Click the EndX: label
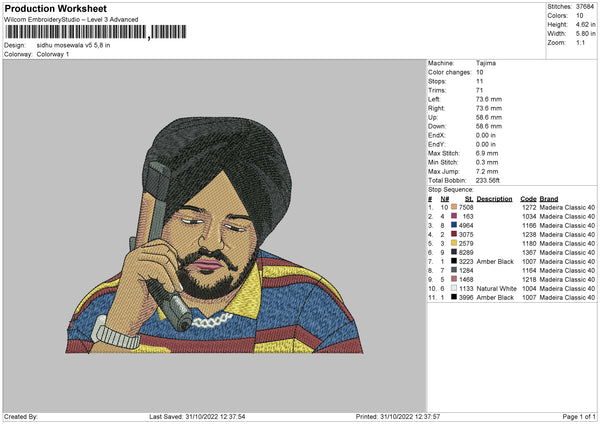Image resolution: width=600 pixels, height=424 pixels. (x=437, y=135)
